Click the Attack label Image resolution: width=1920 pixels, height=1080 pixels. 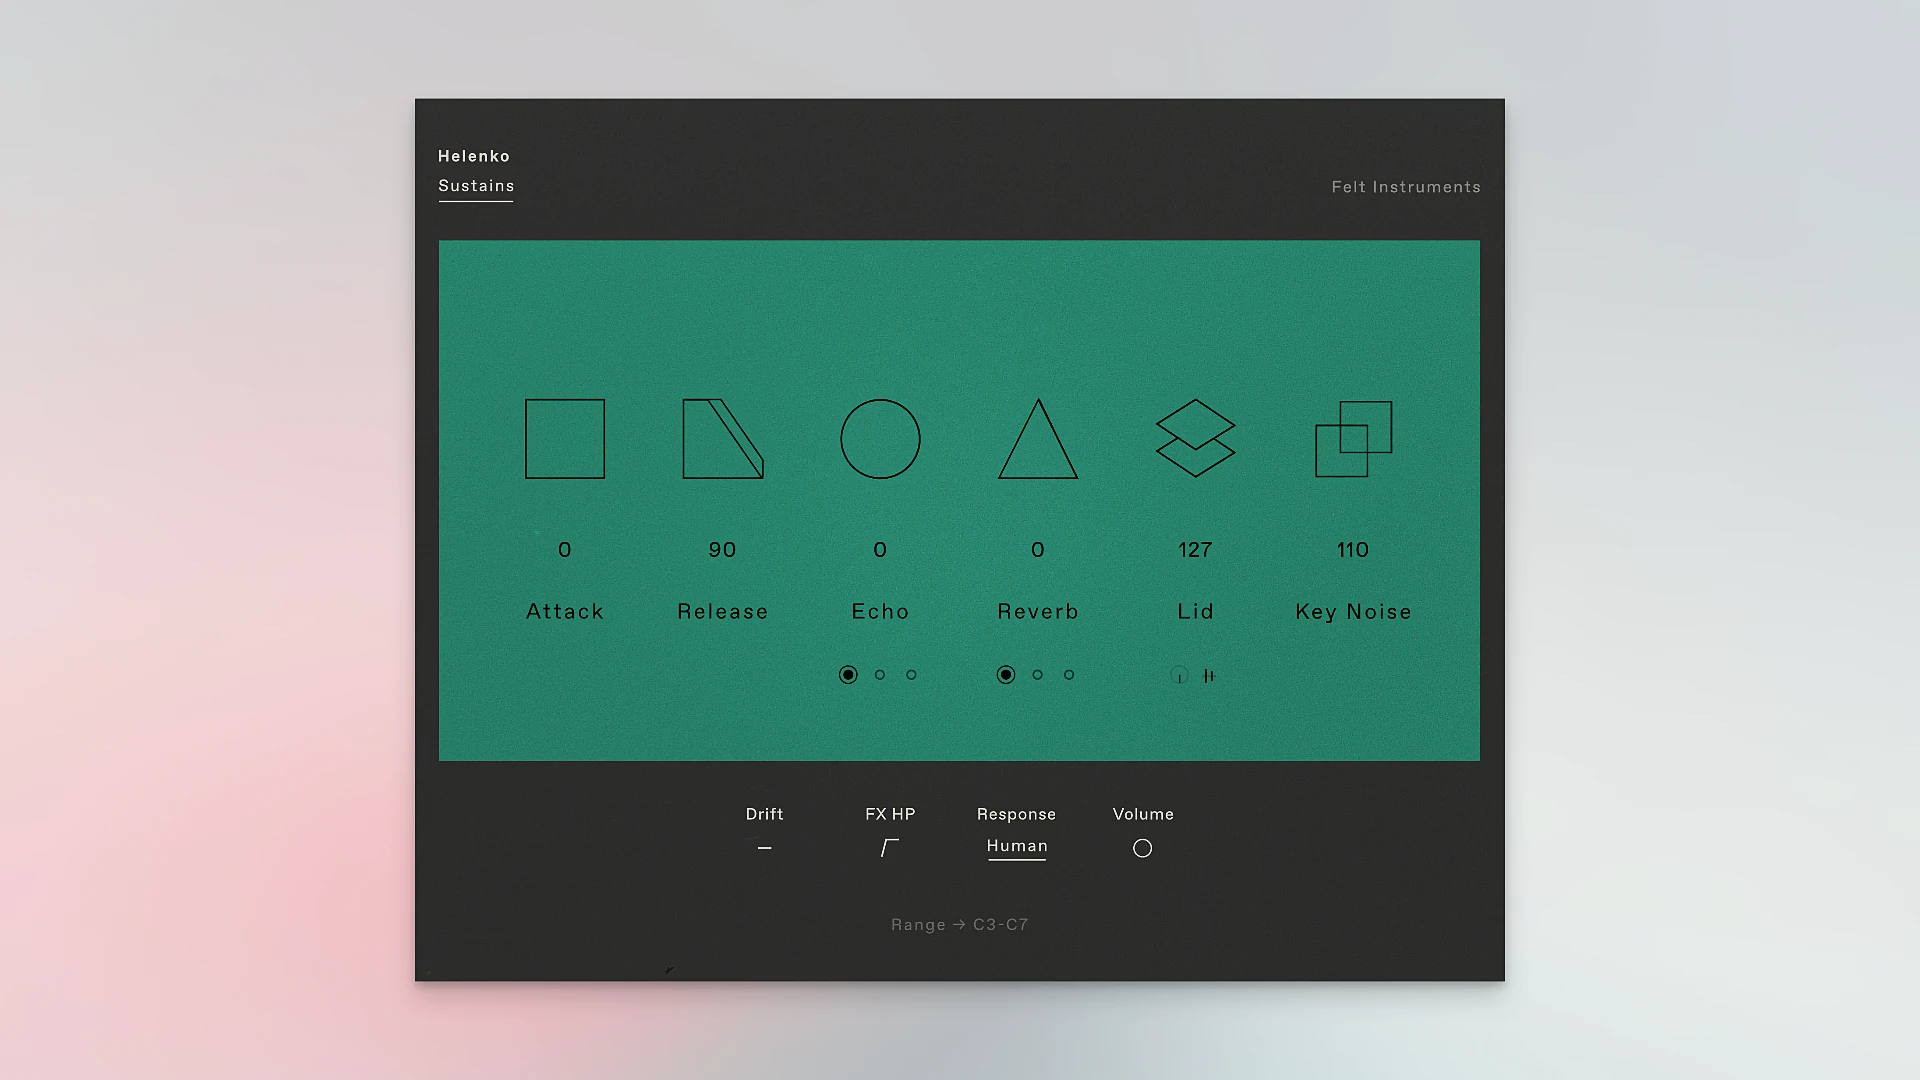point(565,612)
